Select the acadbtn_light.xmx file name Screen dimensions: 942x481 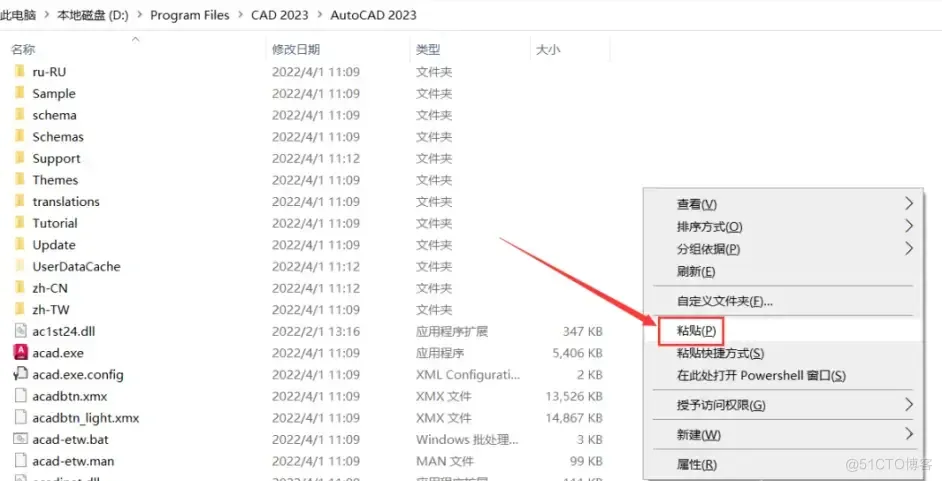coord(86,417)
